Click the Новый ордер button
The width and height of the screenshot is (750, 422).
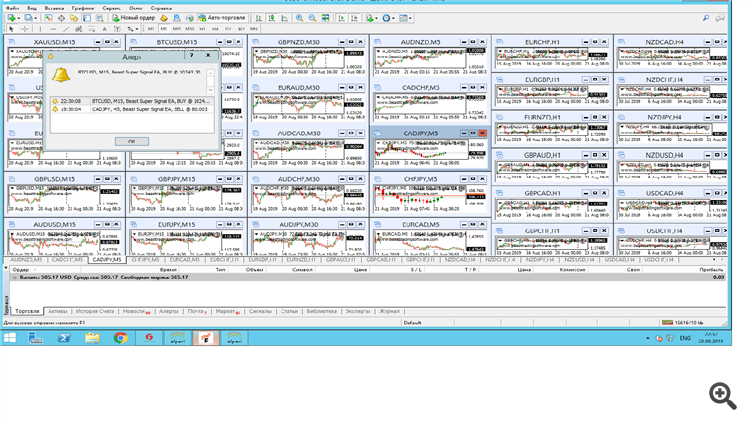coord(133,18)
